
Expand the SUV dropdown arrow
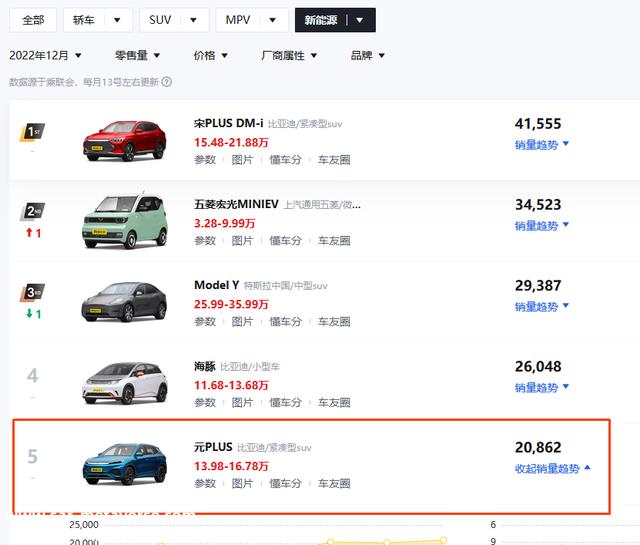pos(193,20)
